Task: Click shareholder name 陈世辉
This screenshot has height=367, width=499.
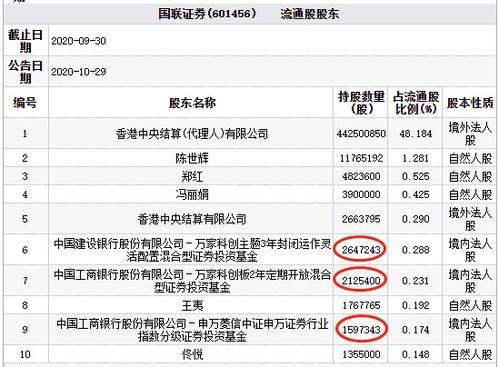Action: pos(192,158)
